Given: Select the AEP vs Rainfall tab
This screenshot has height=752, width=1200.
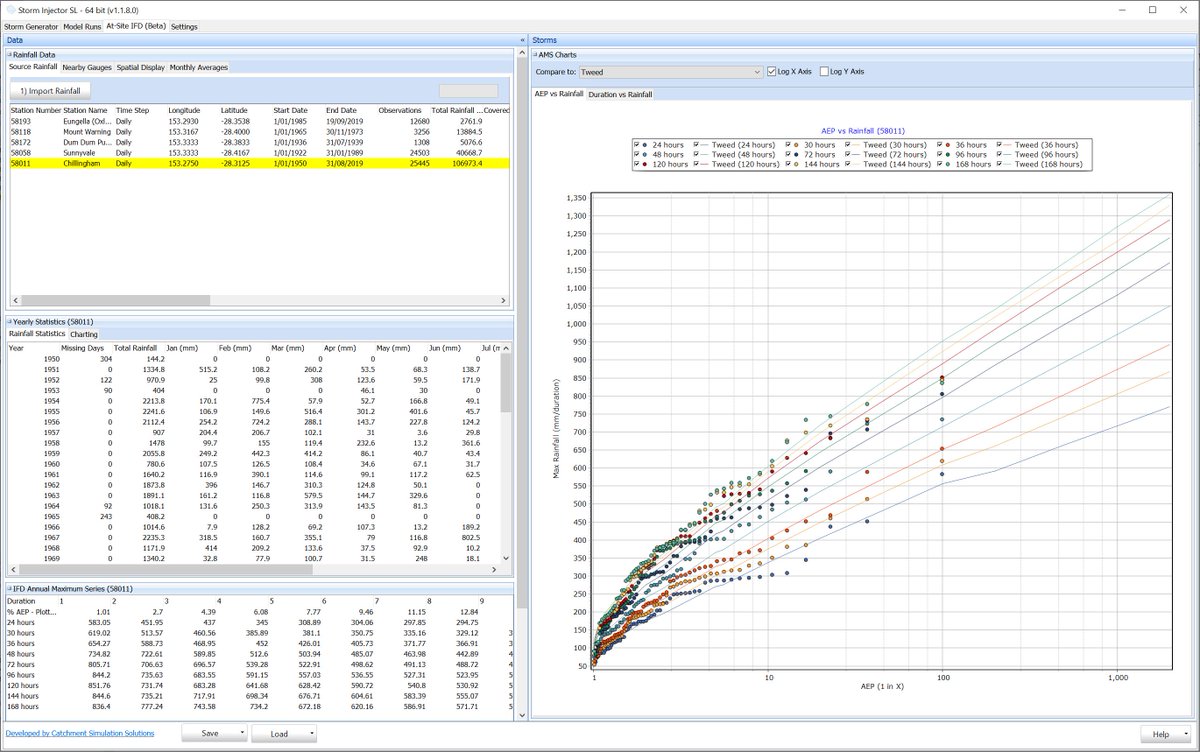Looking at the screenshot, I should tap(559, 94).
